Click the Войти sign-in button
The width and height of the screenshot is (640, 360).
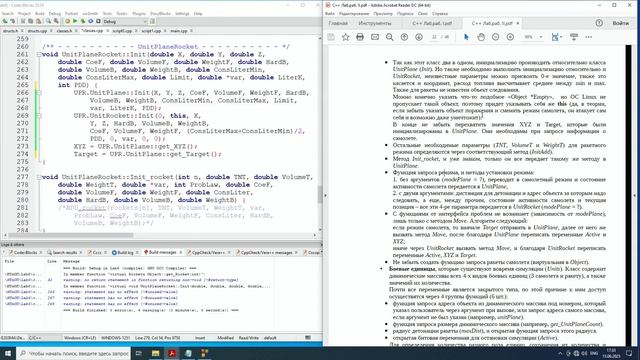[x=620, y=23]
